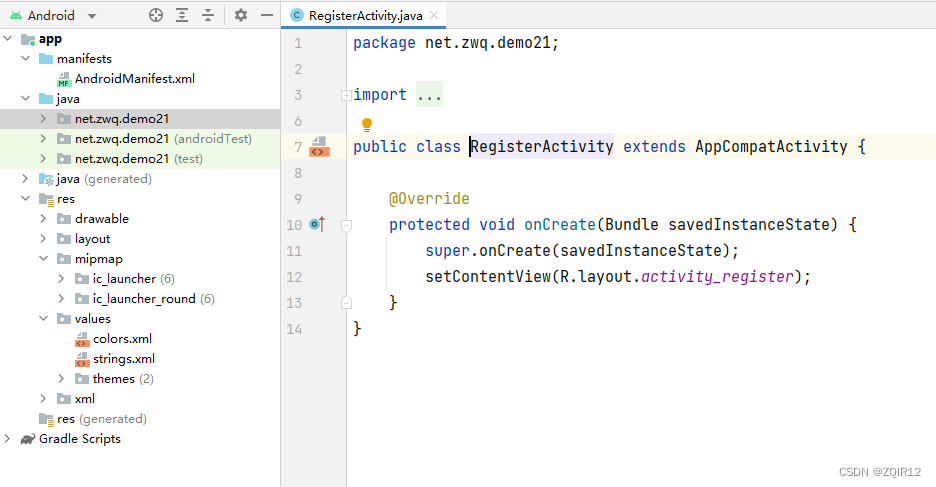Viewport: 936px width, 487px height.
Task: Select the RegisterActivity.java editor tab
Action: tap(365, 16)
